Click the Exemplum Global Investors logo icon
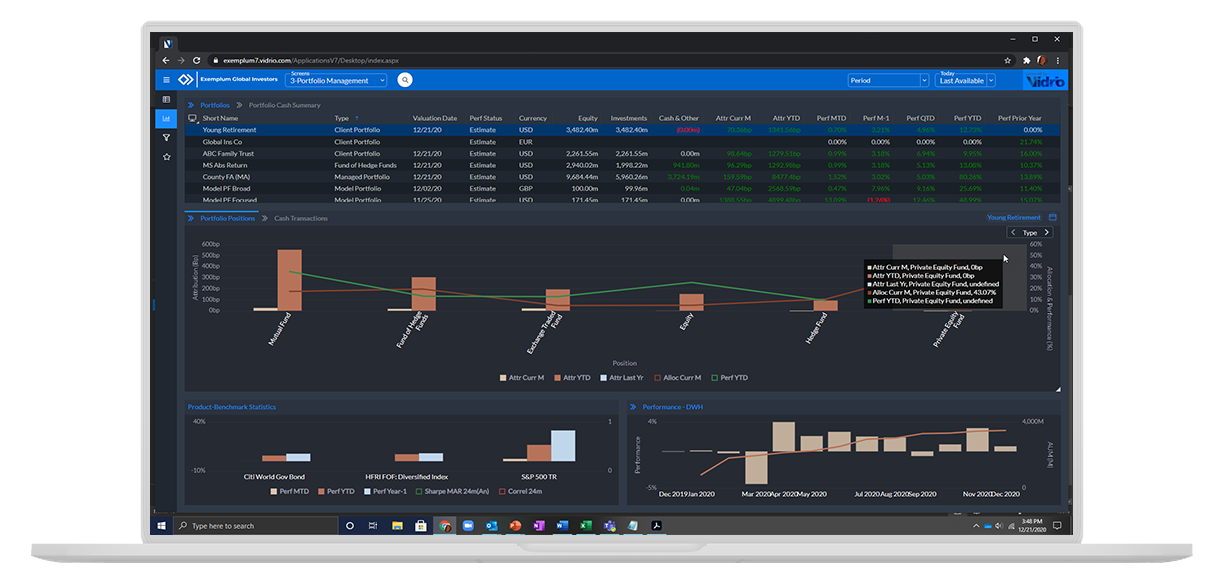Viewport: 1225px width, 575px height. click(x=185, y=80)
